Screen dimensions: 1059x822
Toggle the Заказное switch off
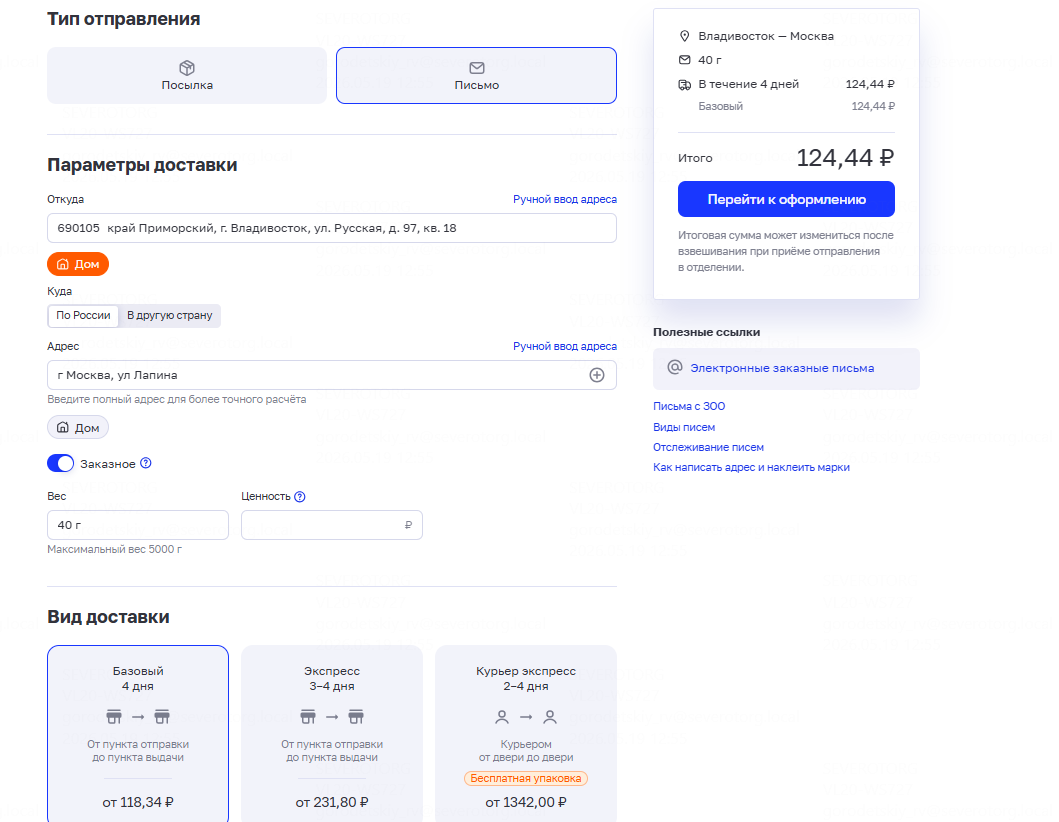coord(60,463)
